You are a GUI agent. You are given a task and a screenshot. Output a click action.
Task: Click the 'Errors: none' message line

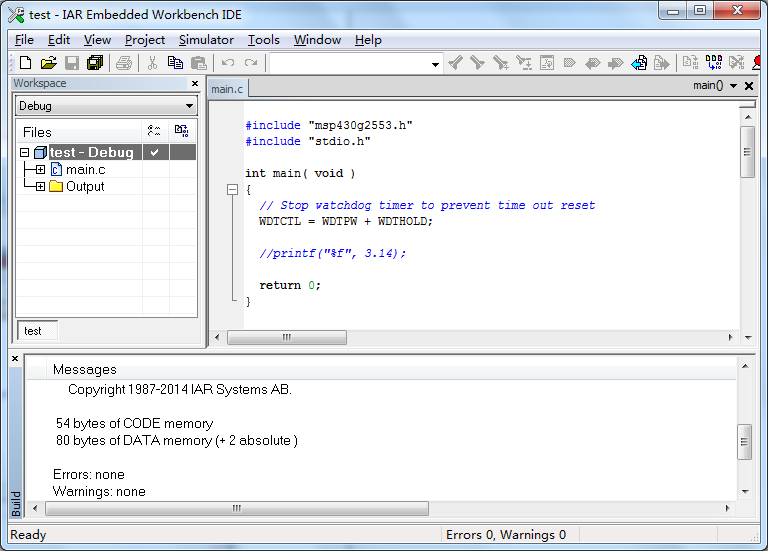(x=89, y=475)
